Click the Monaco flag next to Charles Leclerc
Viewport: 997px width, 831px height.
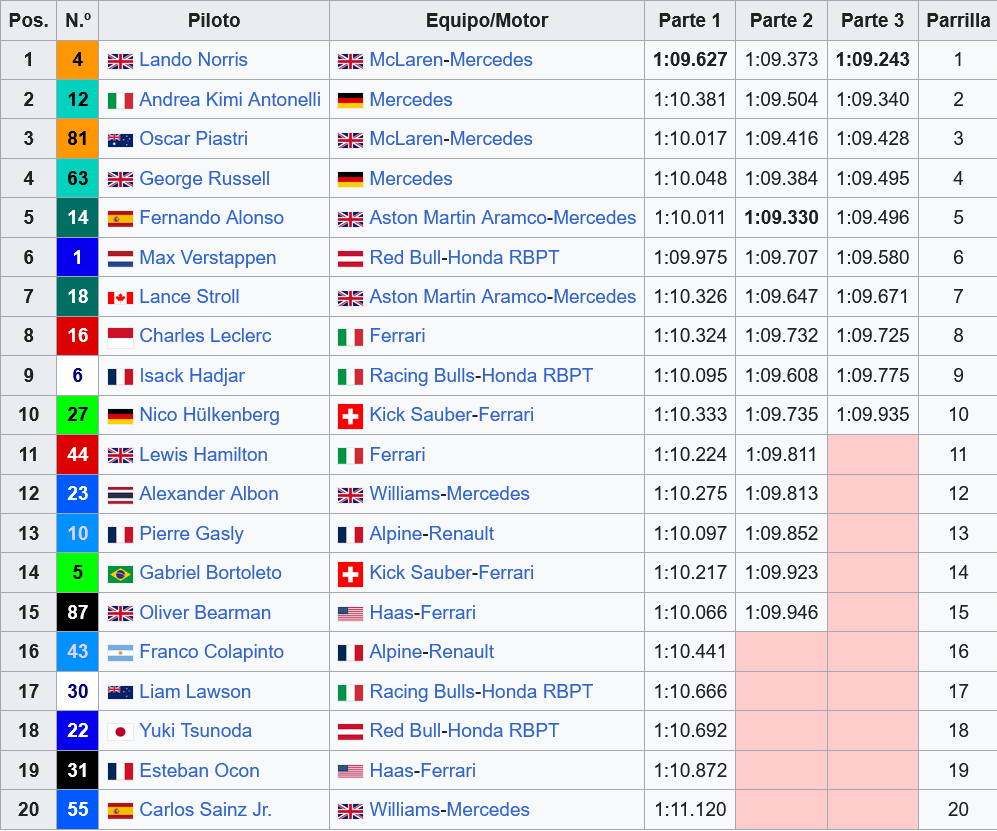click(120, 337)
